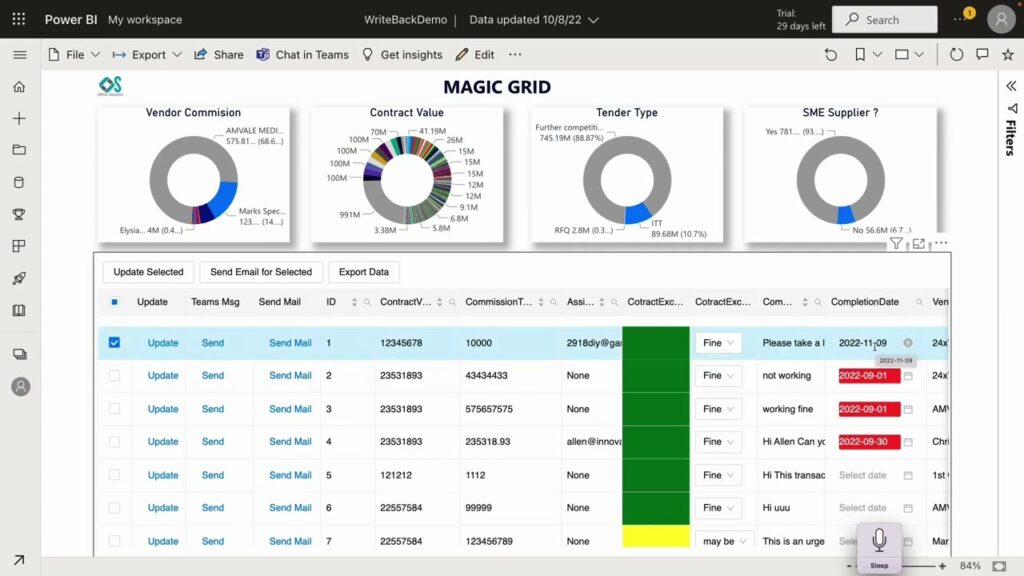The height and width of the screenshot is (576, 1024).
Task: Open Deployment pipelines rocket icon
Action: tap(19, 278)
